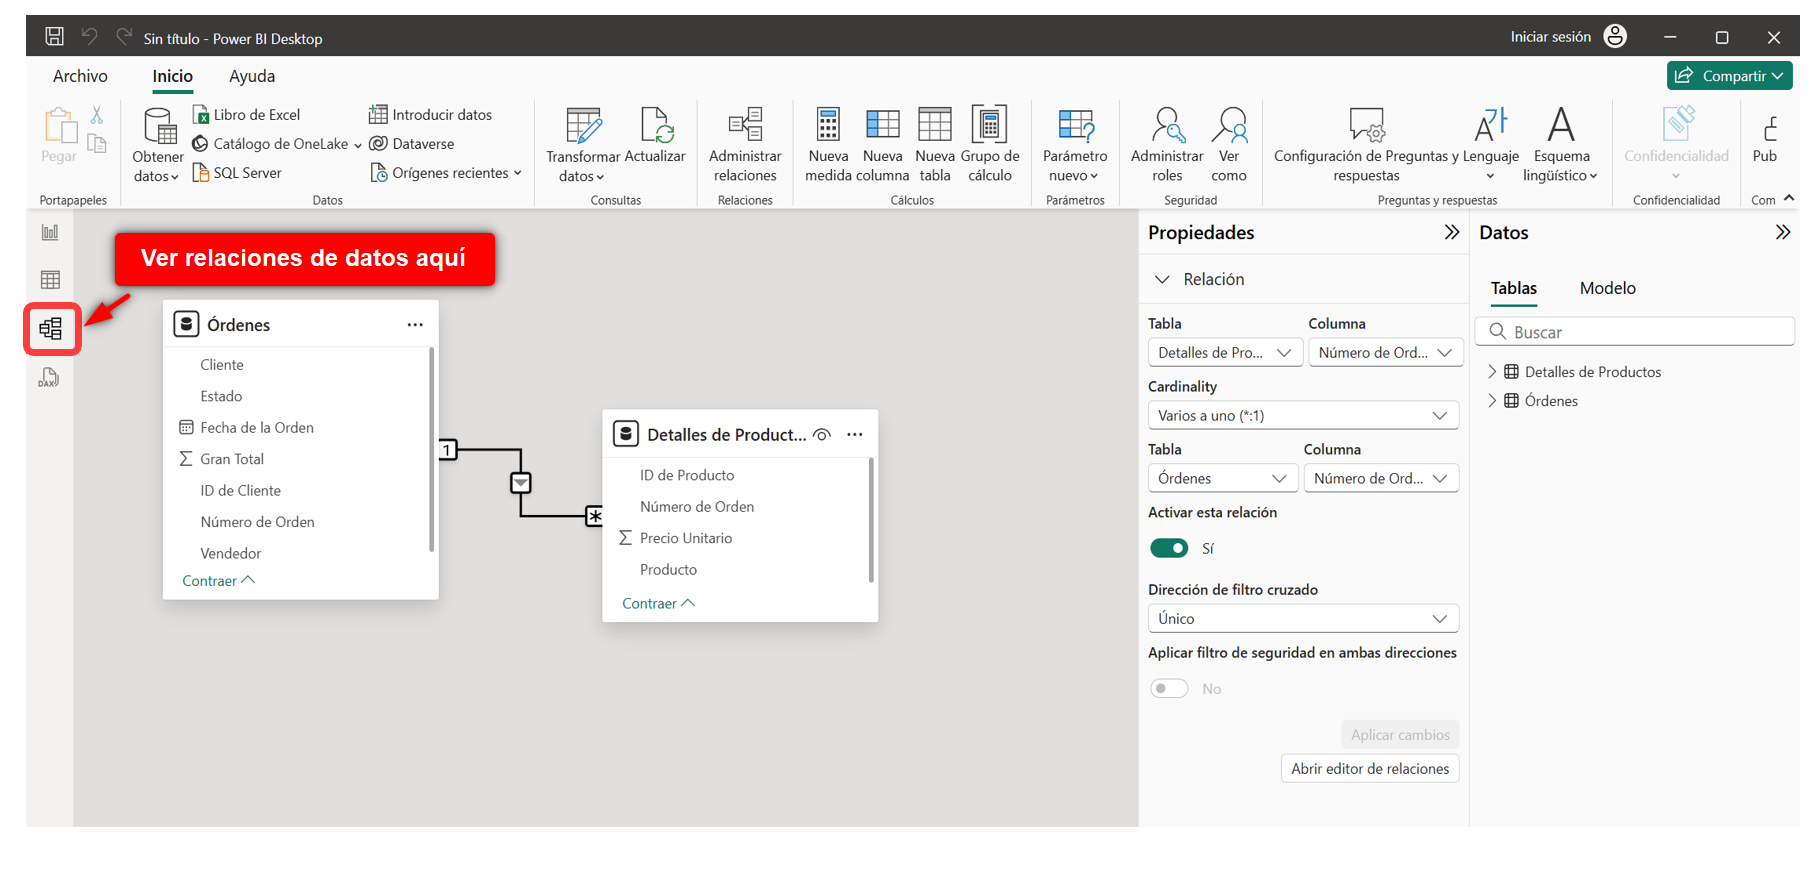Click Ver como role viewer
Image resolution: width=1814 pixels, height=873 pixels.
click(x=1229, y=145)
